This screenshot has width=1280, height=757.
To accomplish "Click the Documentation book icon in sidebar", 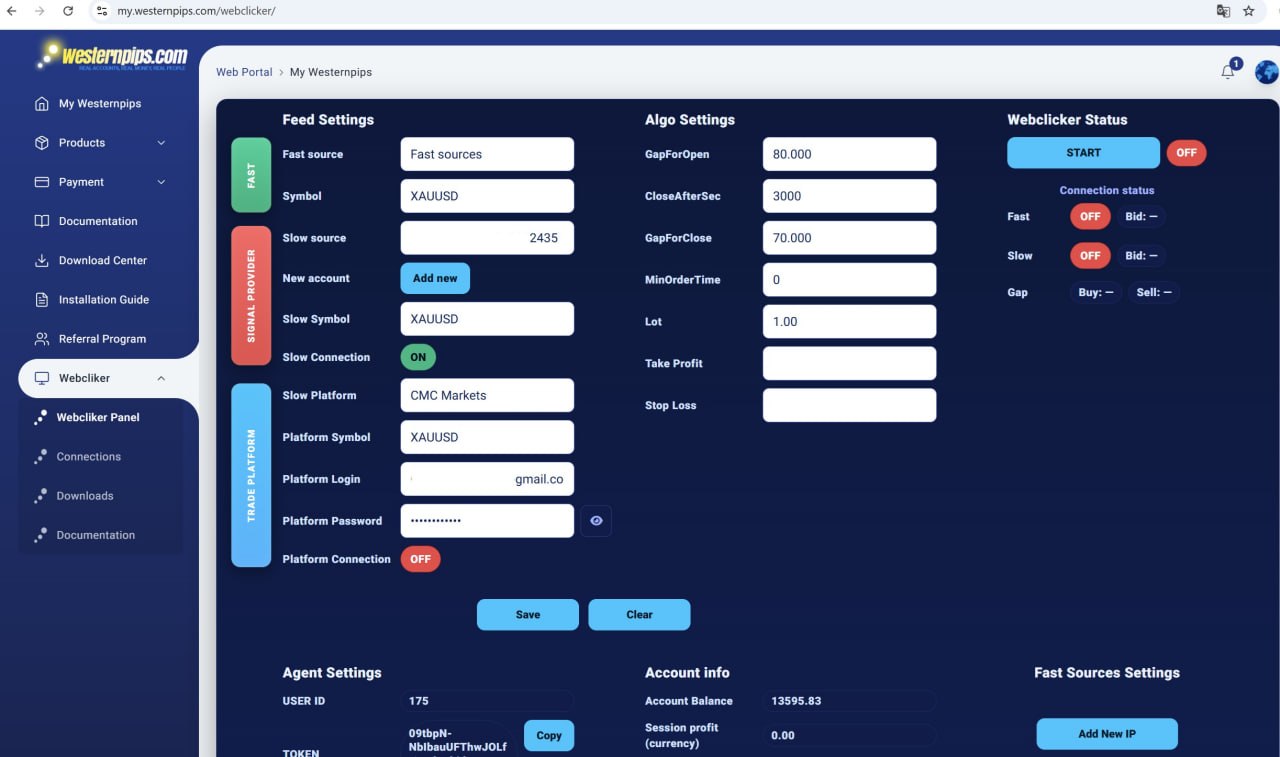I will coord(42,221).
